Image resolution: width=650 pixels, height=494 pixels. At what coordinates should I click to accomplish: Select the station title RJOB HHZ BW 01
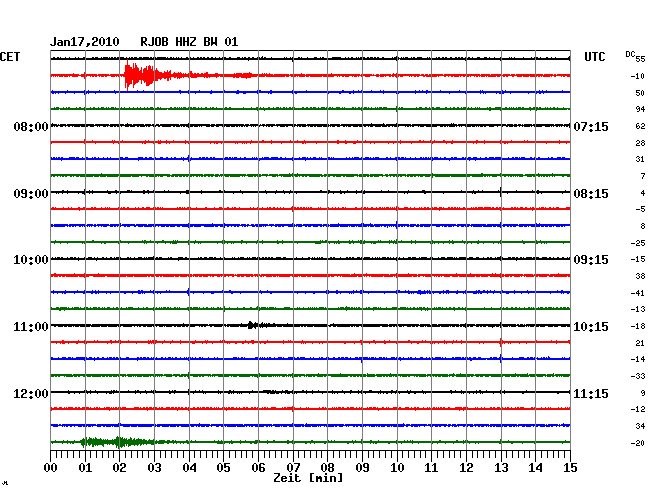click(x=189, y=42)
